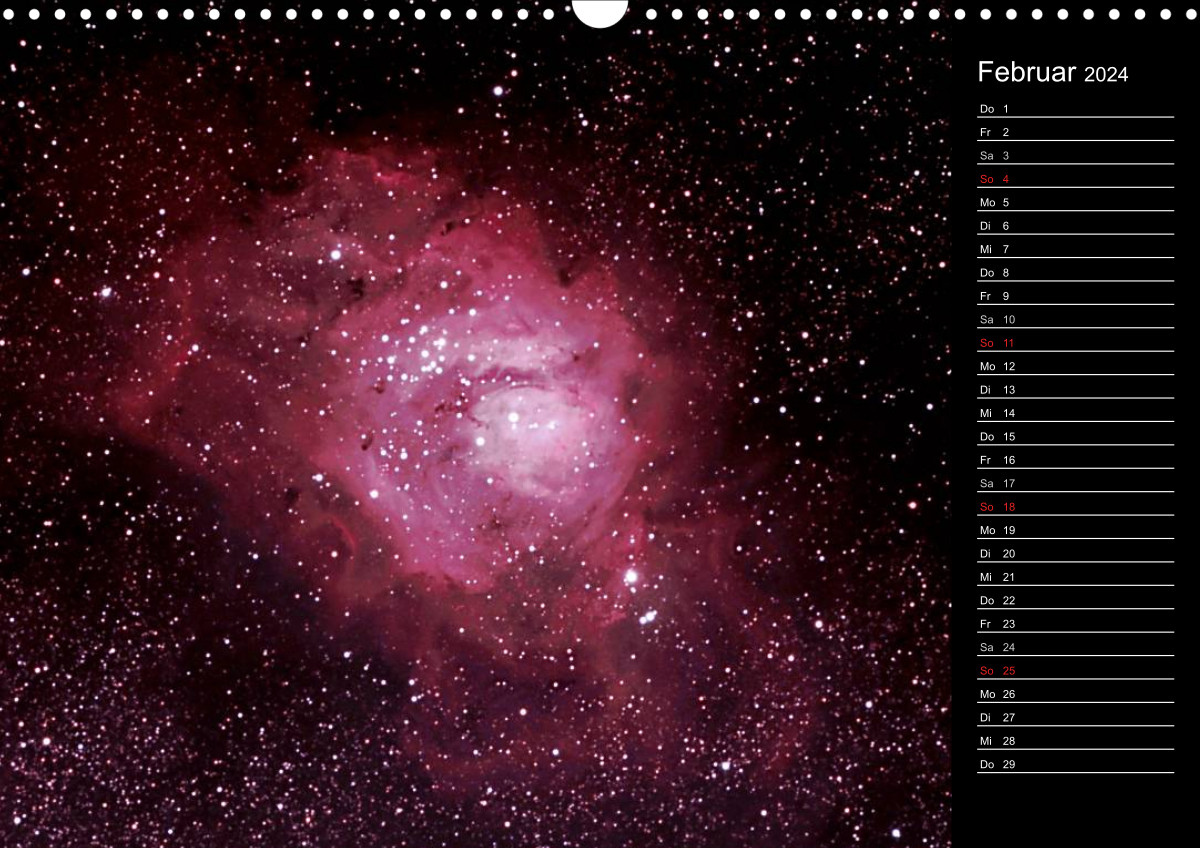Select the date row 'Mi 28'
Image resolution: width=1200 pixels, height=848 pixels.
[1075, 738]
